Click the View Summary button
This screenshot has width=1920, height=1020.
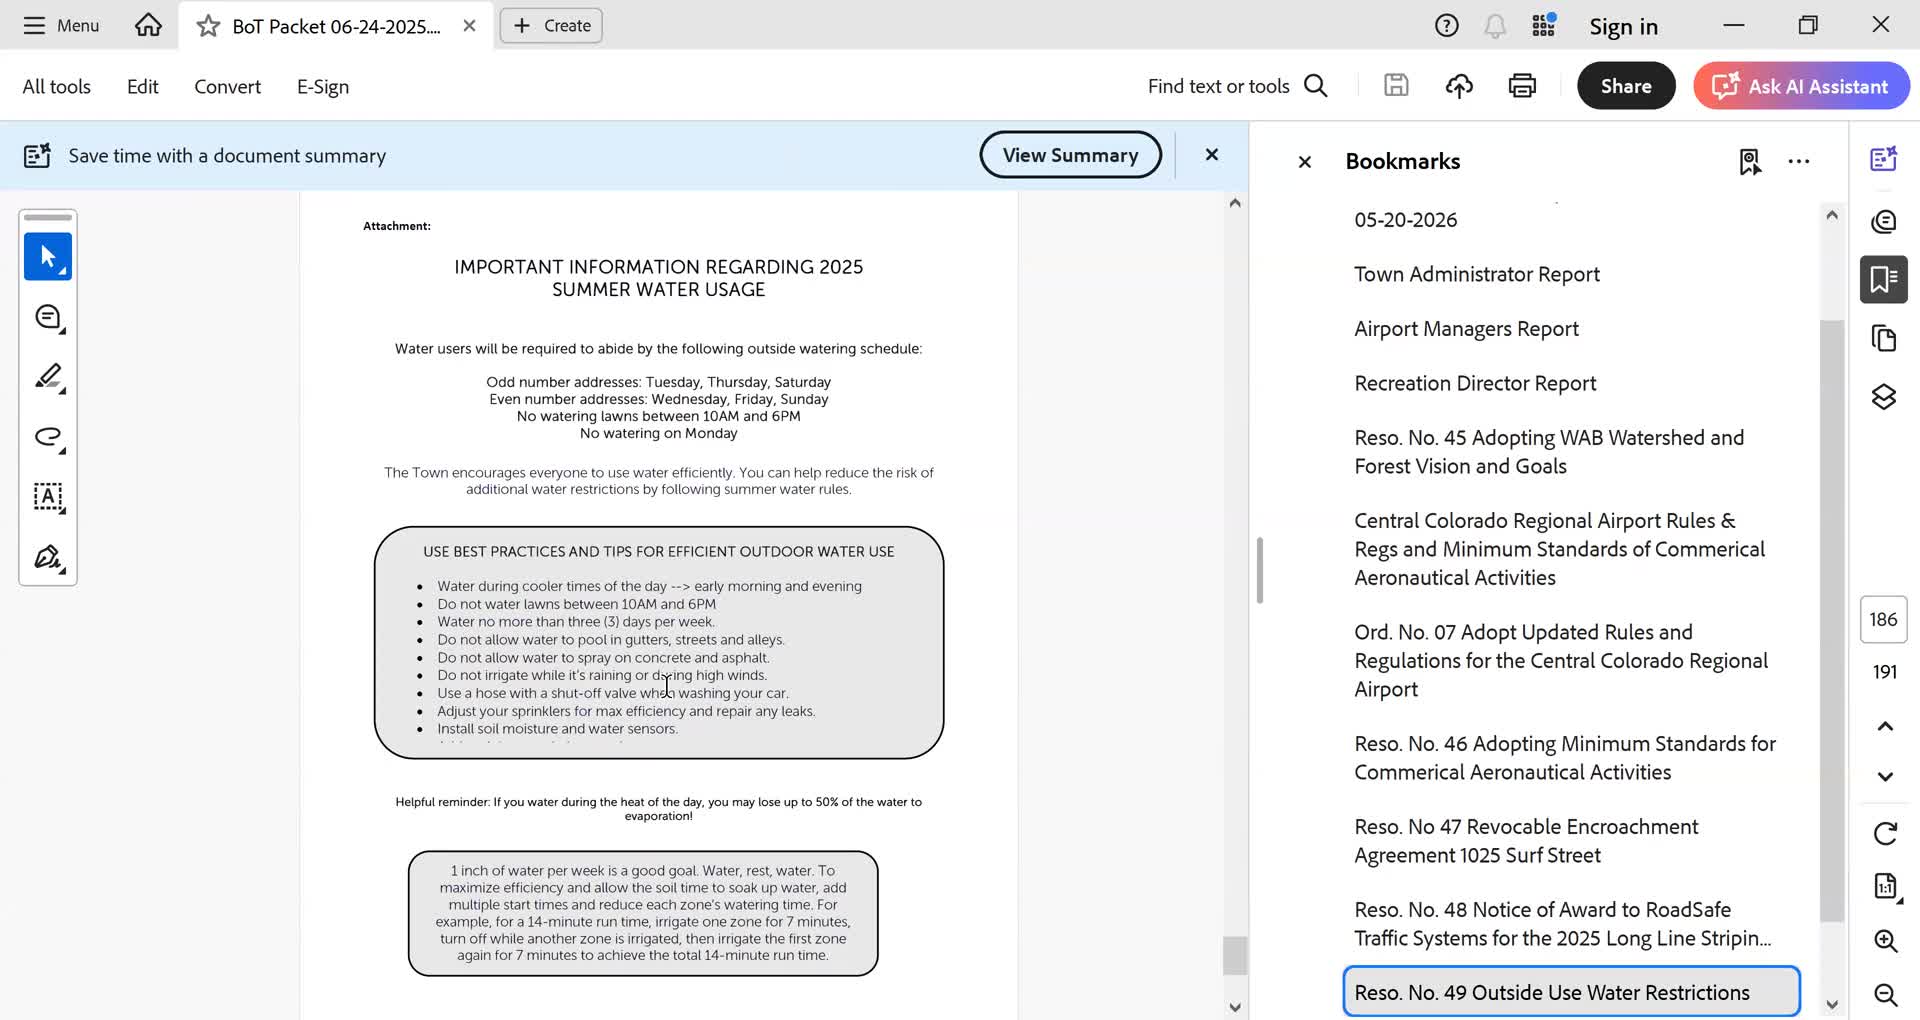[x=1070, y=155]
